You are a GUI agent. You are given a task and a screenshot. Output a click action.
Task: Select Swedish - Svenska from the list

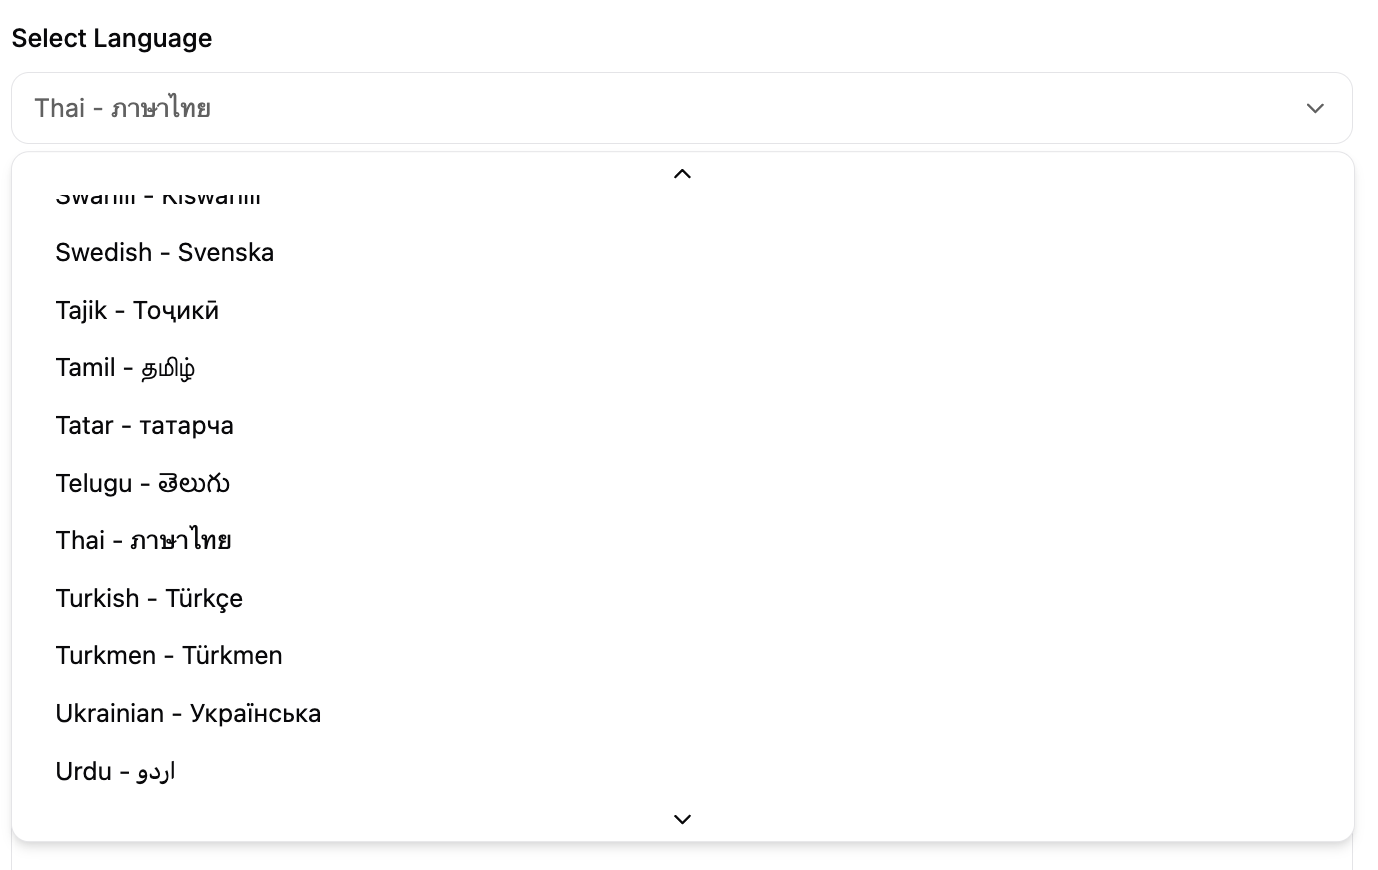coord(165,252)
